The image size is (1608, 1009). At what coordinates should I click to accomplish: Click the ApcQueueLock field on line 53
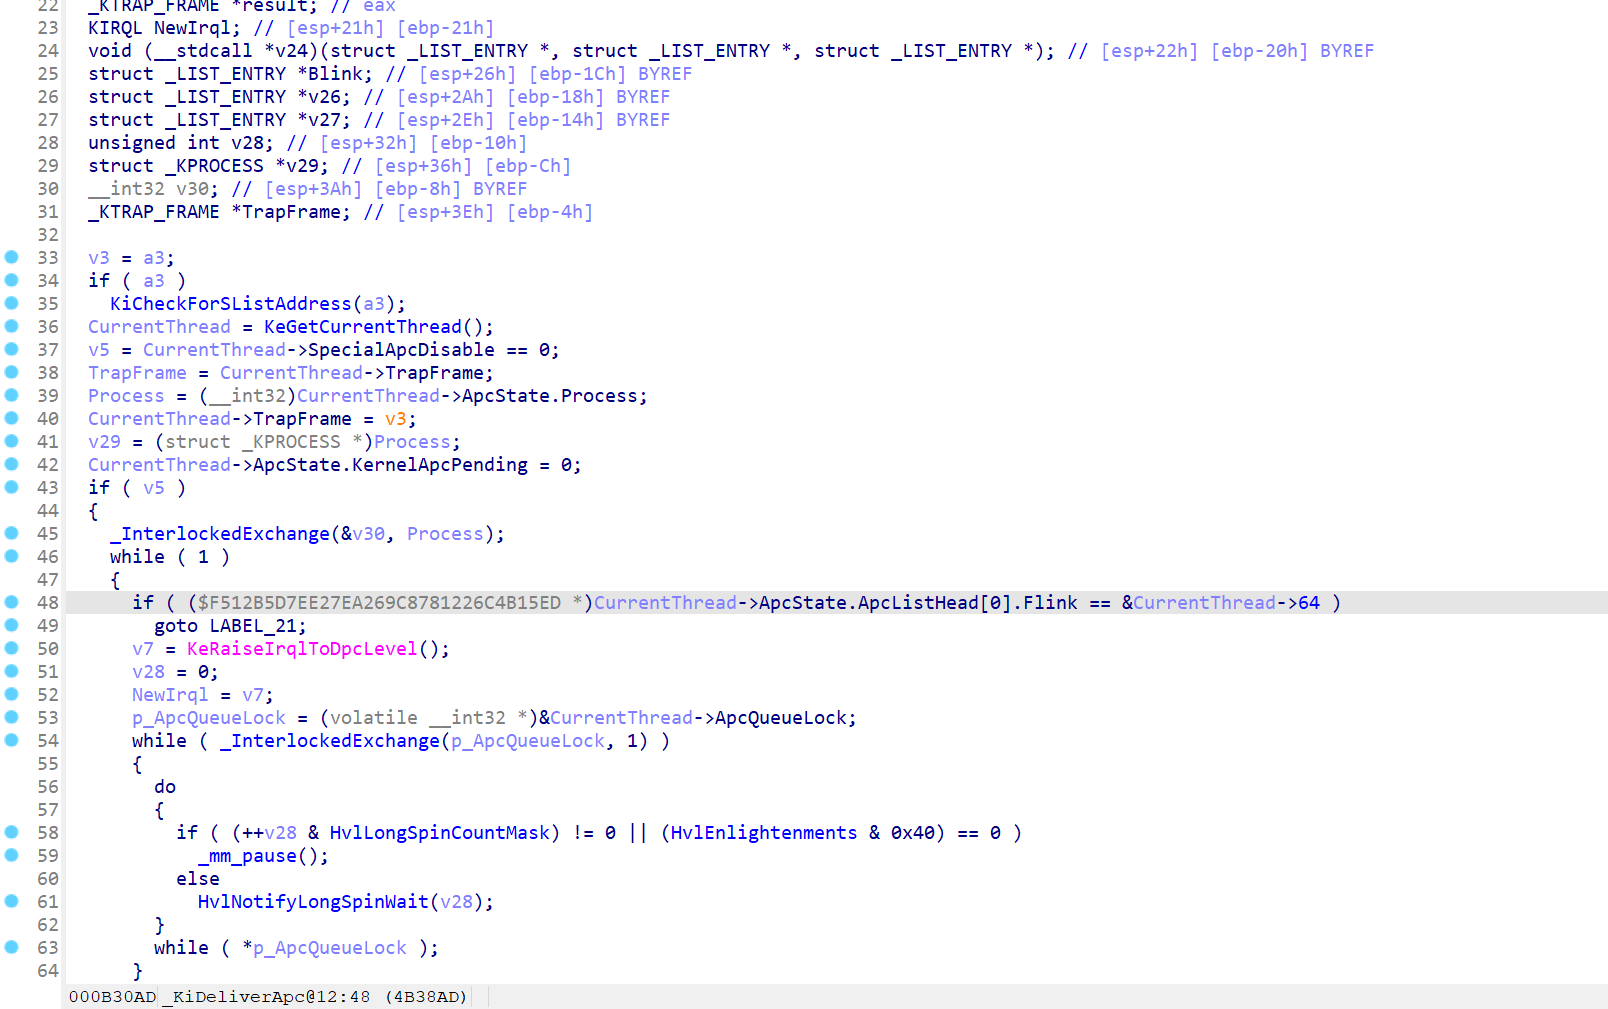[781, 718]
